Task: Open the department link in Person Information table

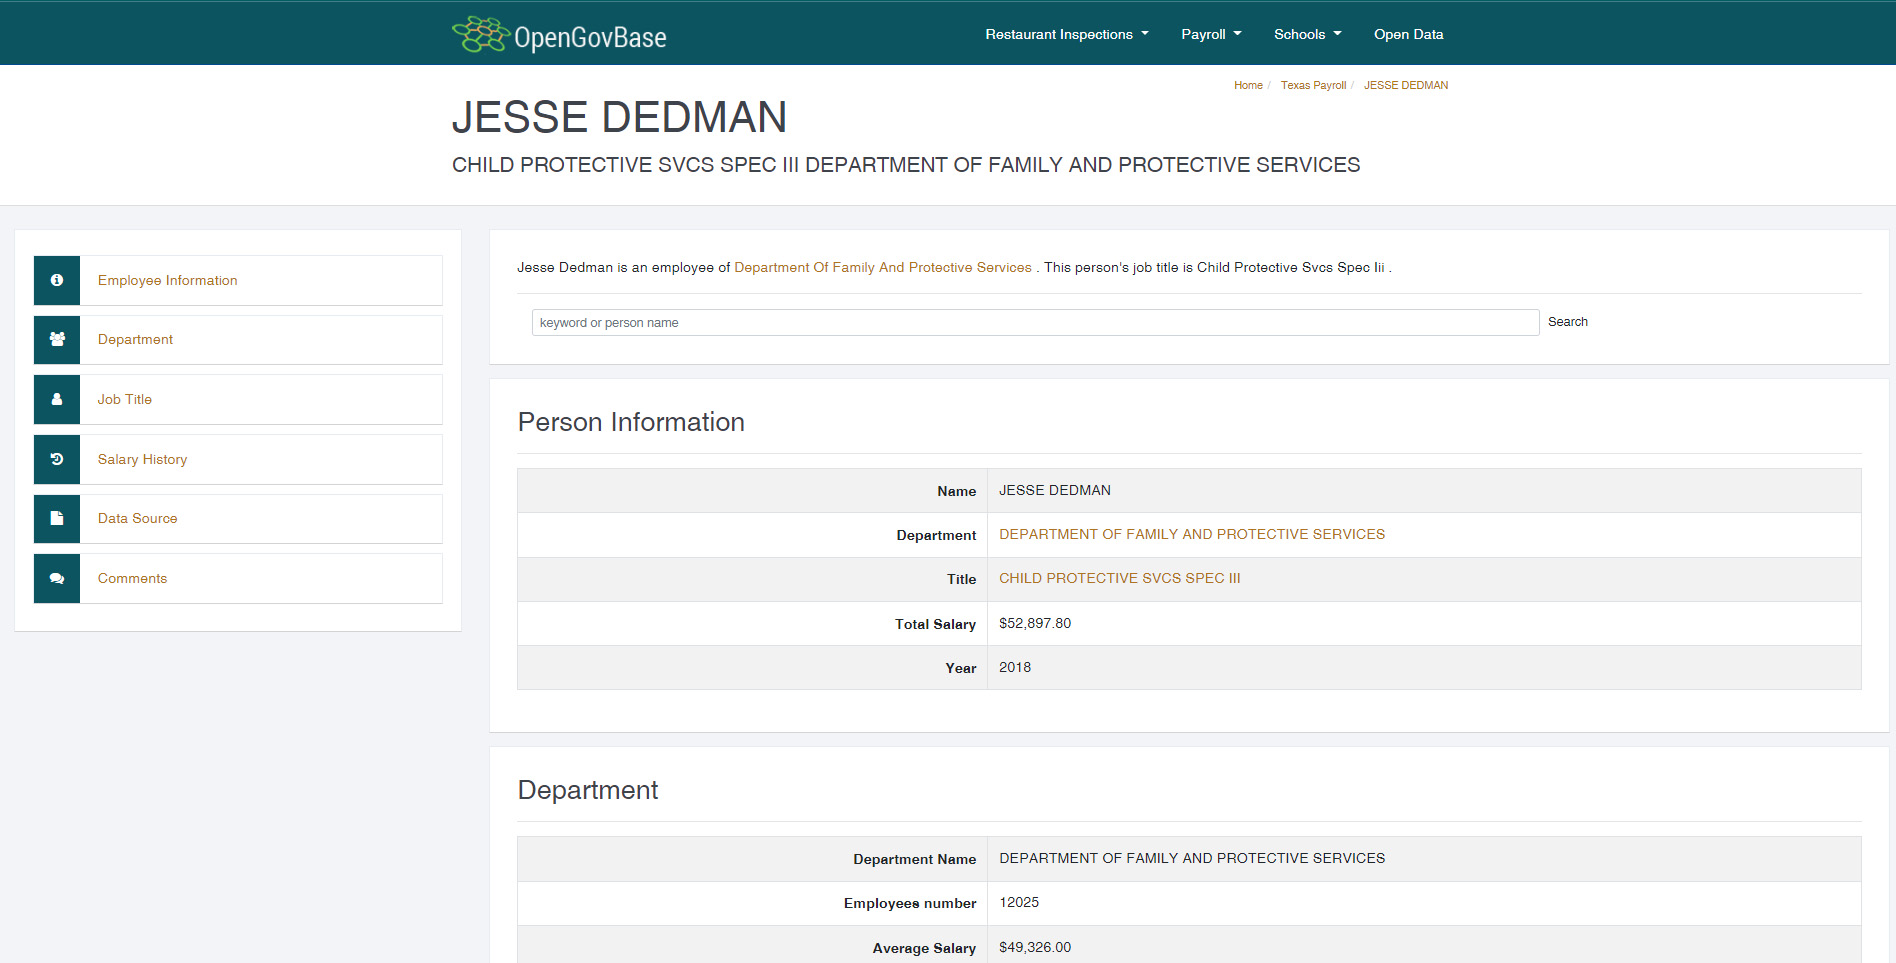Action: coord(1191,534)
